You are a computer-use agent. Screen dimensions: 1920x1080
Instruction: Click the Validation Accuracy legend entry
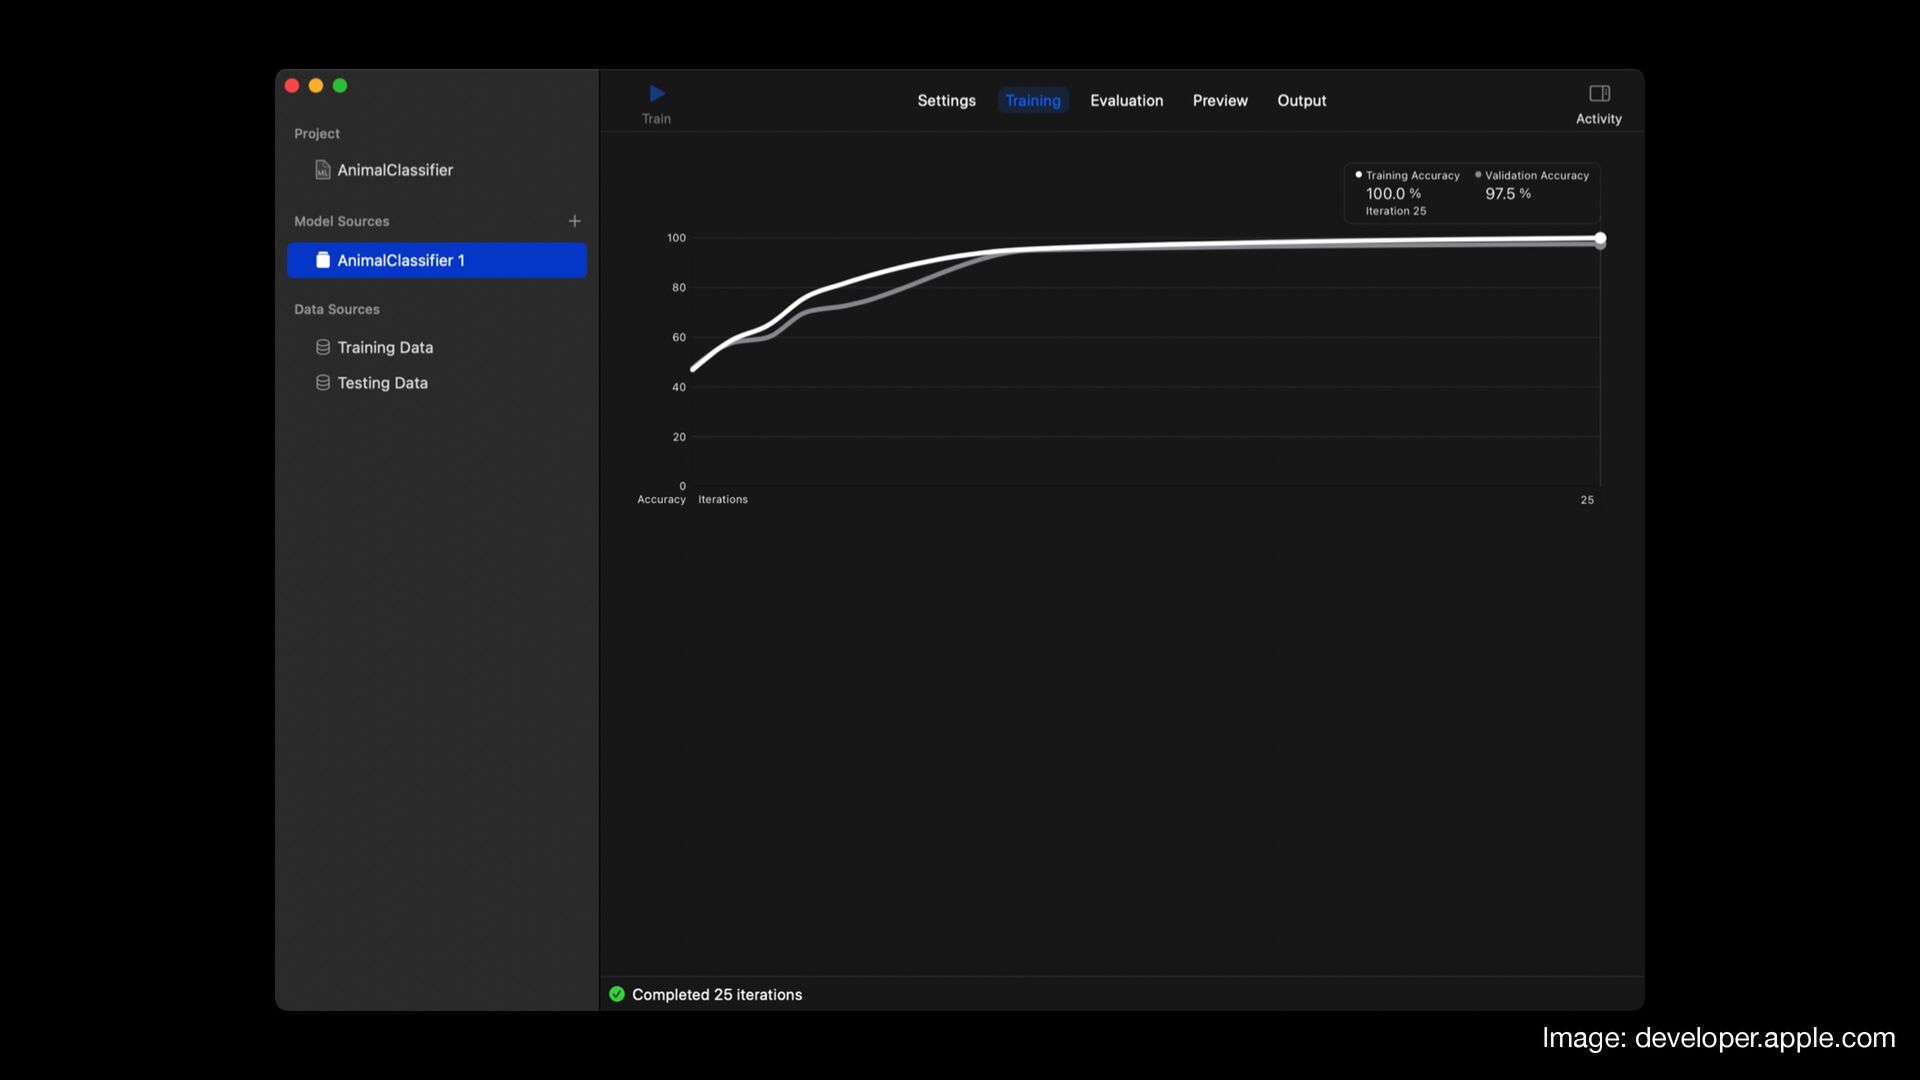(1536, 176)
